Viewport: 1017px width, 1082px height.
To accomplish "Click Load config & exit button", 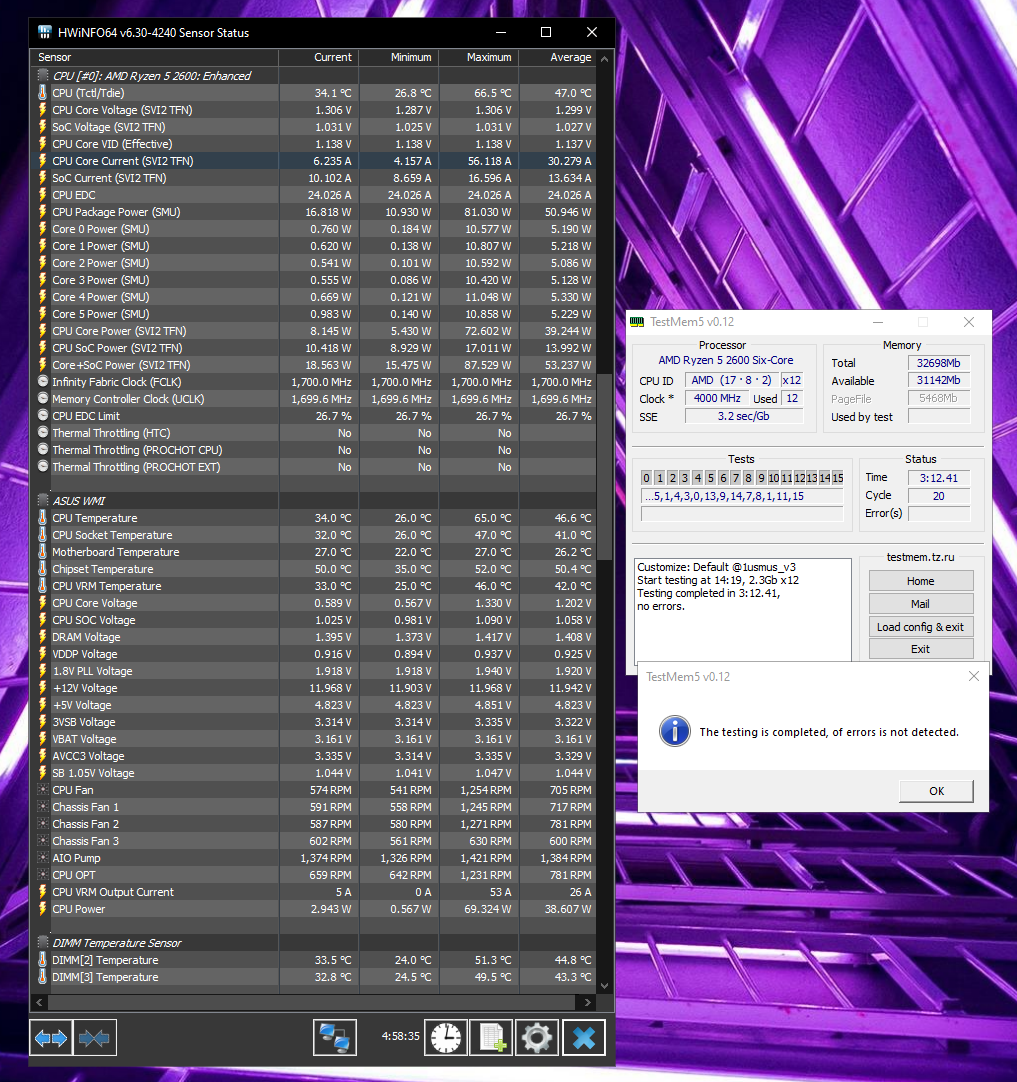I will [x=921, y=627].
